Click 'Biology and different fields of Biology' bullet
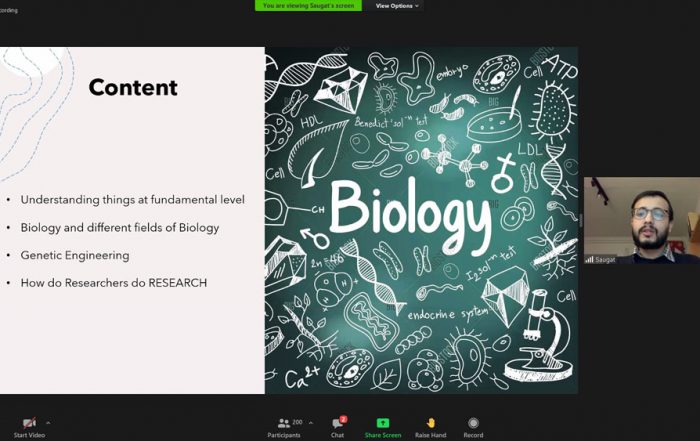 120,228
